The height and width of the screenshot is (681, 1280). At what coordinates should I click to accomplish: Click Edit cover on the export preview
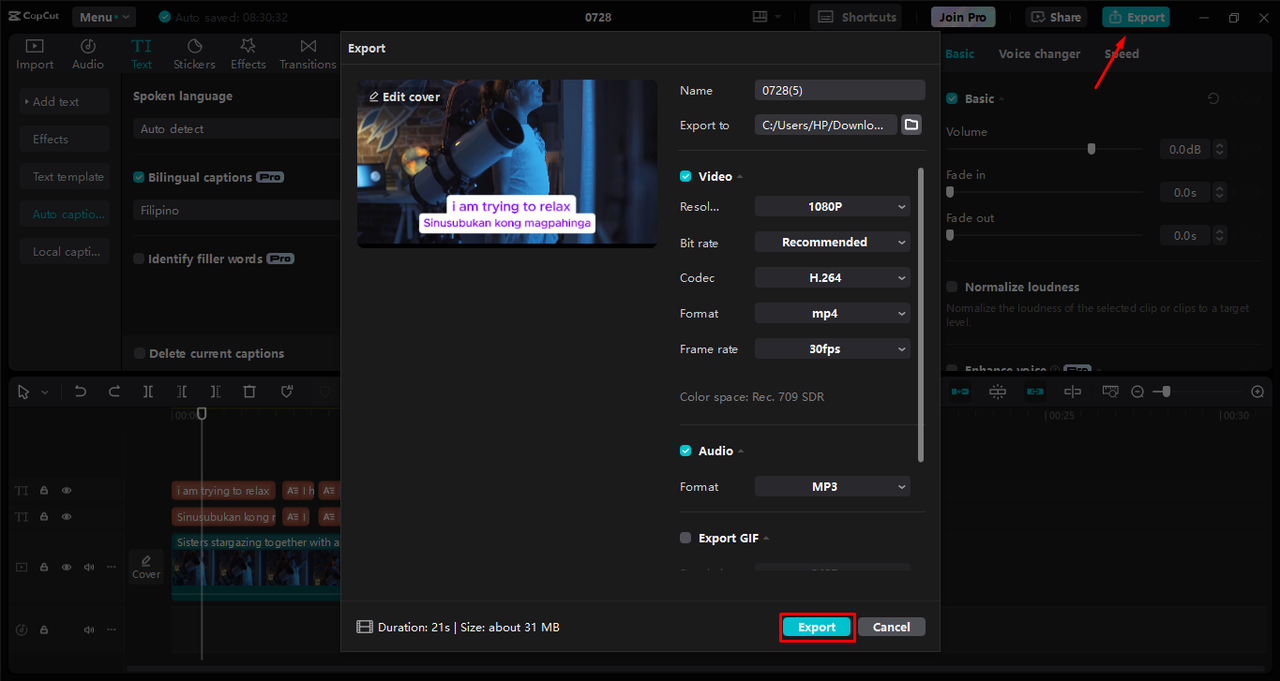pyautogui.click(x=404, y=97)
